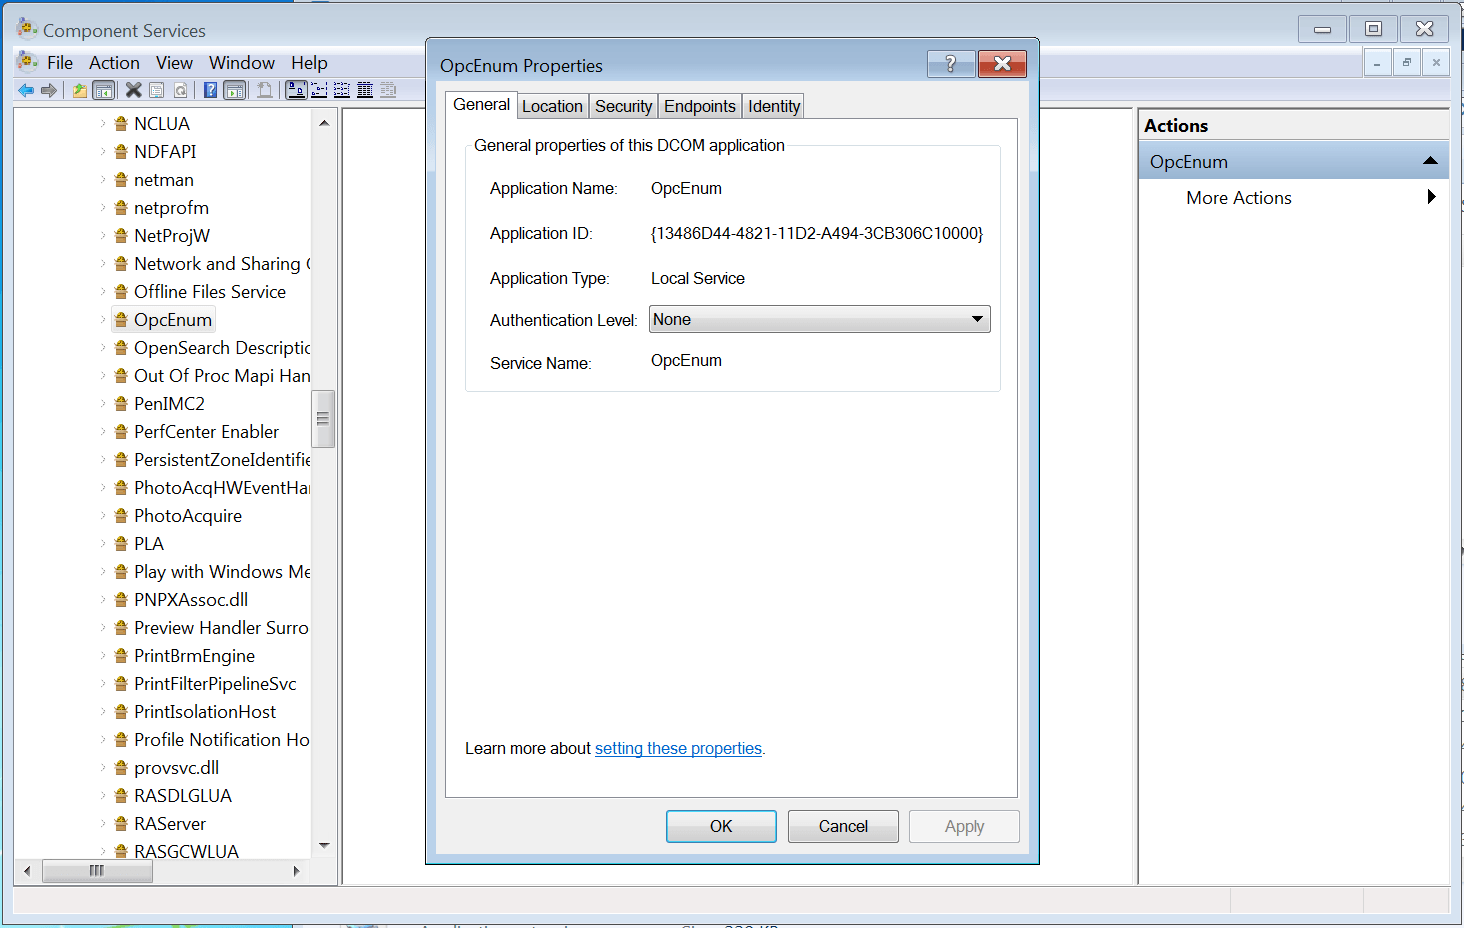1464x928 pixels.
Task: Click the Delete X toolbar icon
Action: [x=133, y=91]
